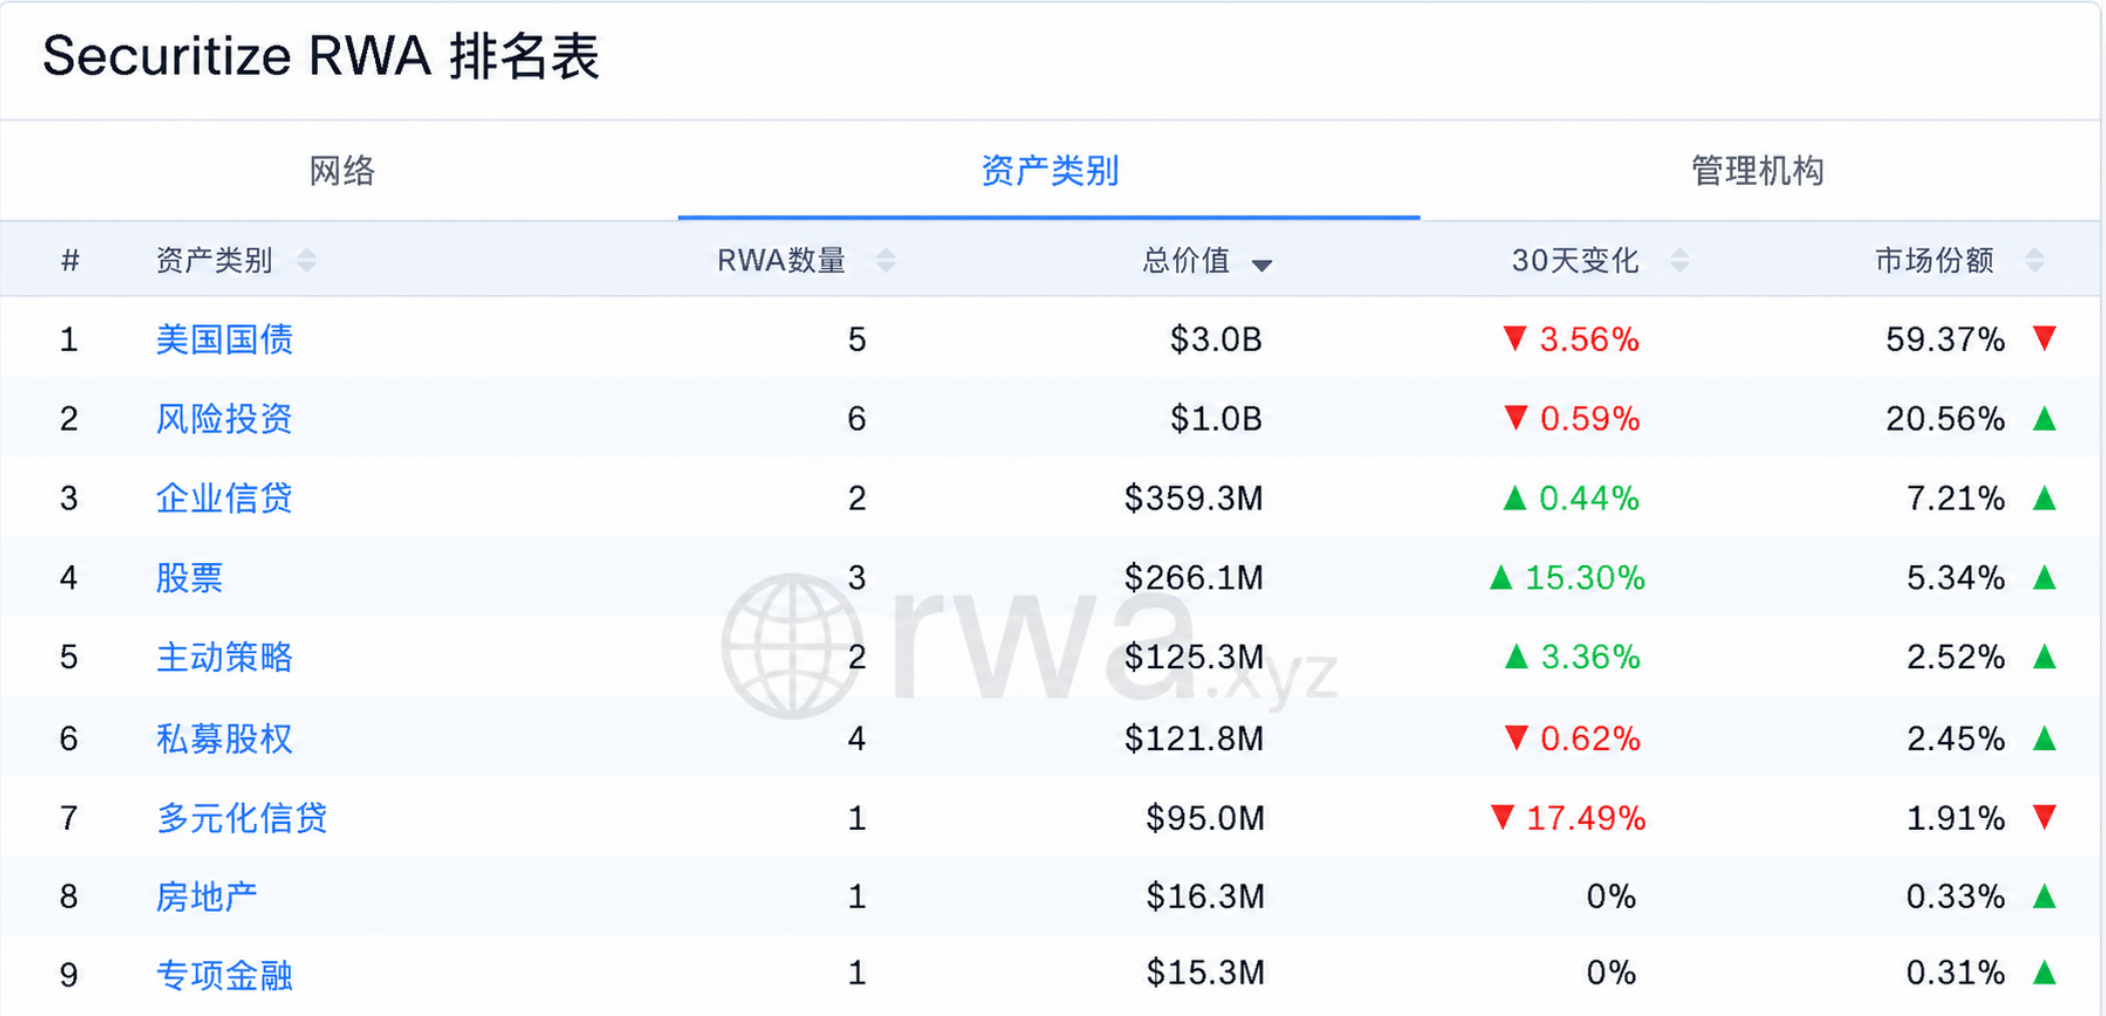Sort by 30天变化 column arrows
Viewport: 2106px width, 1016px height.
click(x=1679, y=261)
